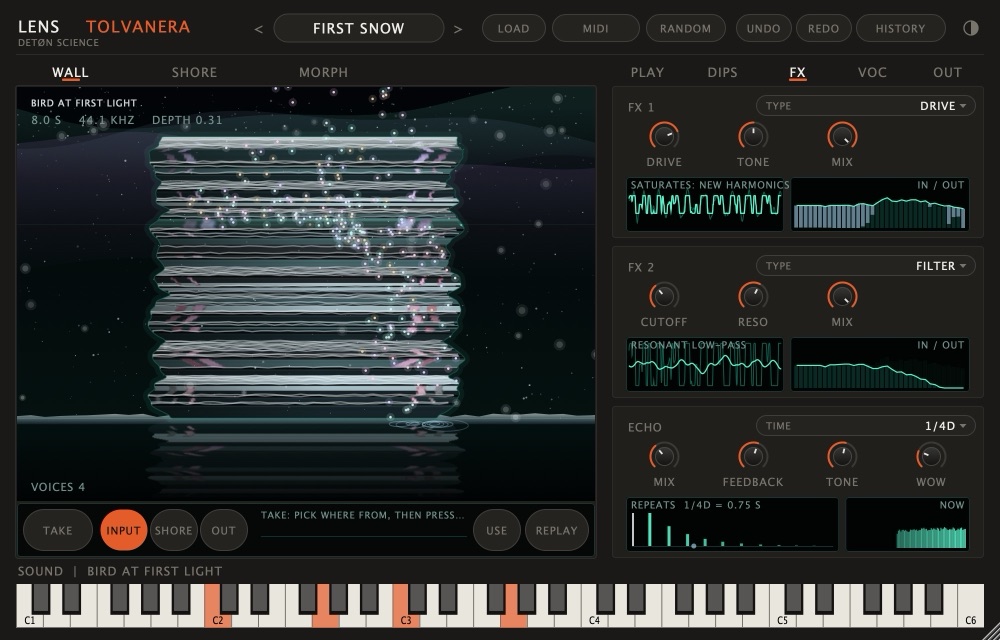This screenshot has width=1000, height=640.
Task: Expand the FX 1 TYPE dropdown (DRIVE)
Action: click(x=865, y=106)
